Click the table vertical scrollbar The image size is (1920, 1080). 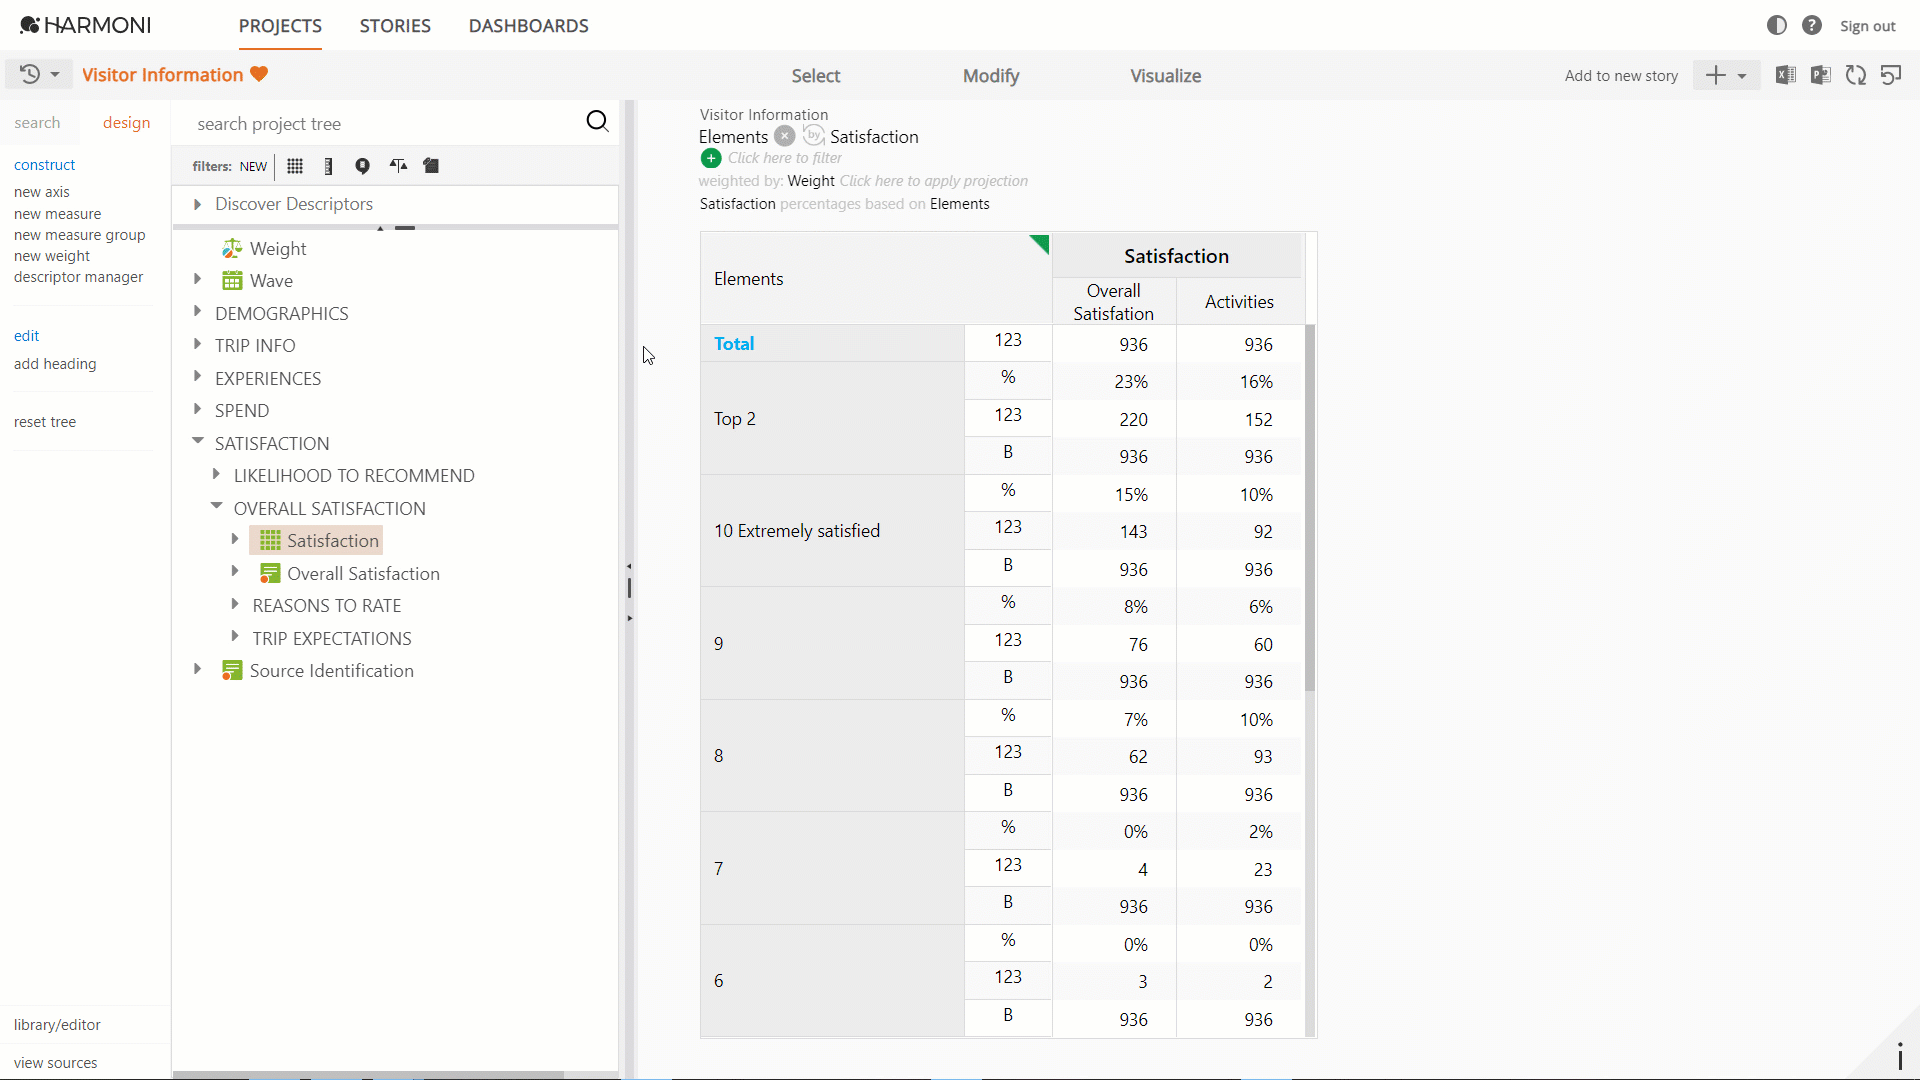tap(1310, 508)
